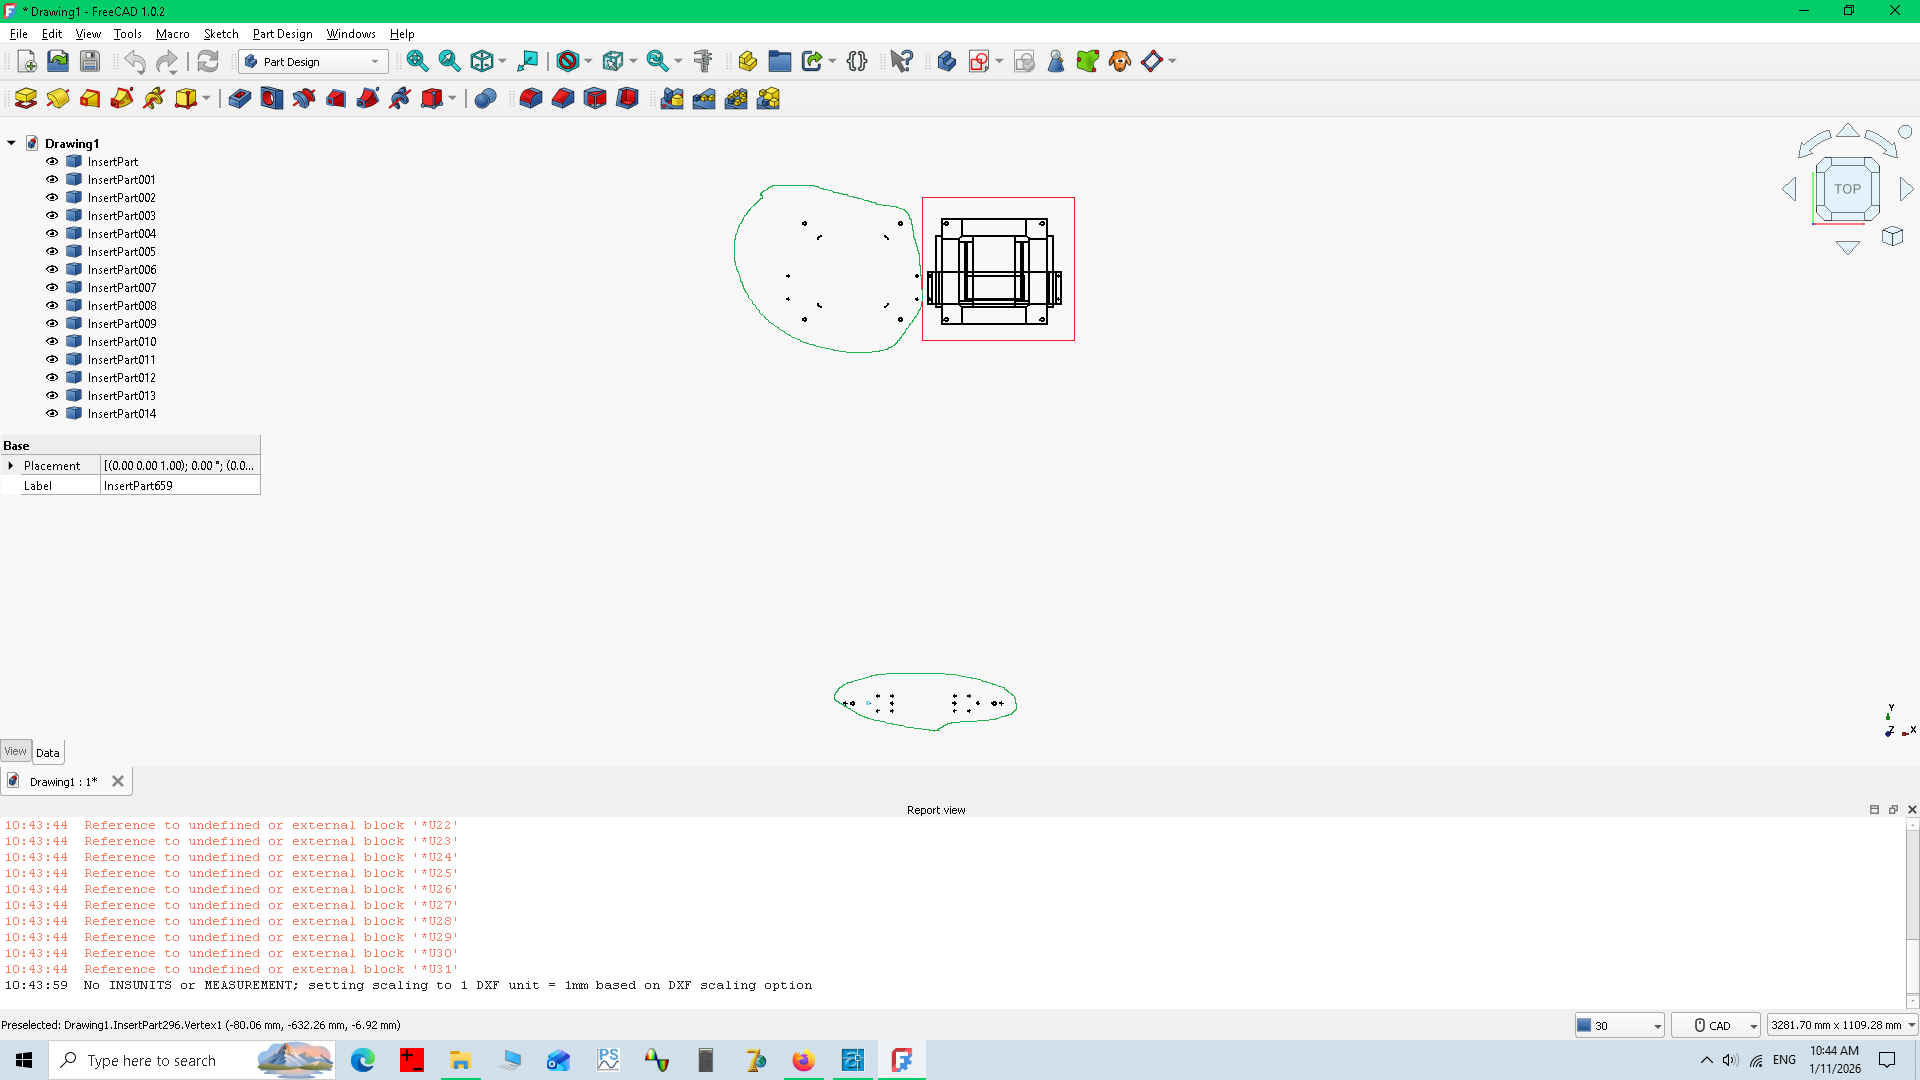
Task: Hide InsertPart003 using its eye icon
Action: tap(52, 216)
